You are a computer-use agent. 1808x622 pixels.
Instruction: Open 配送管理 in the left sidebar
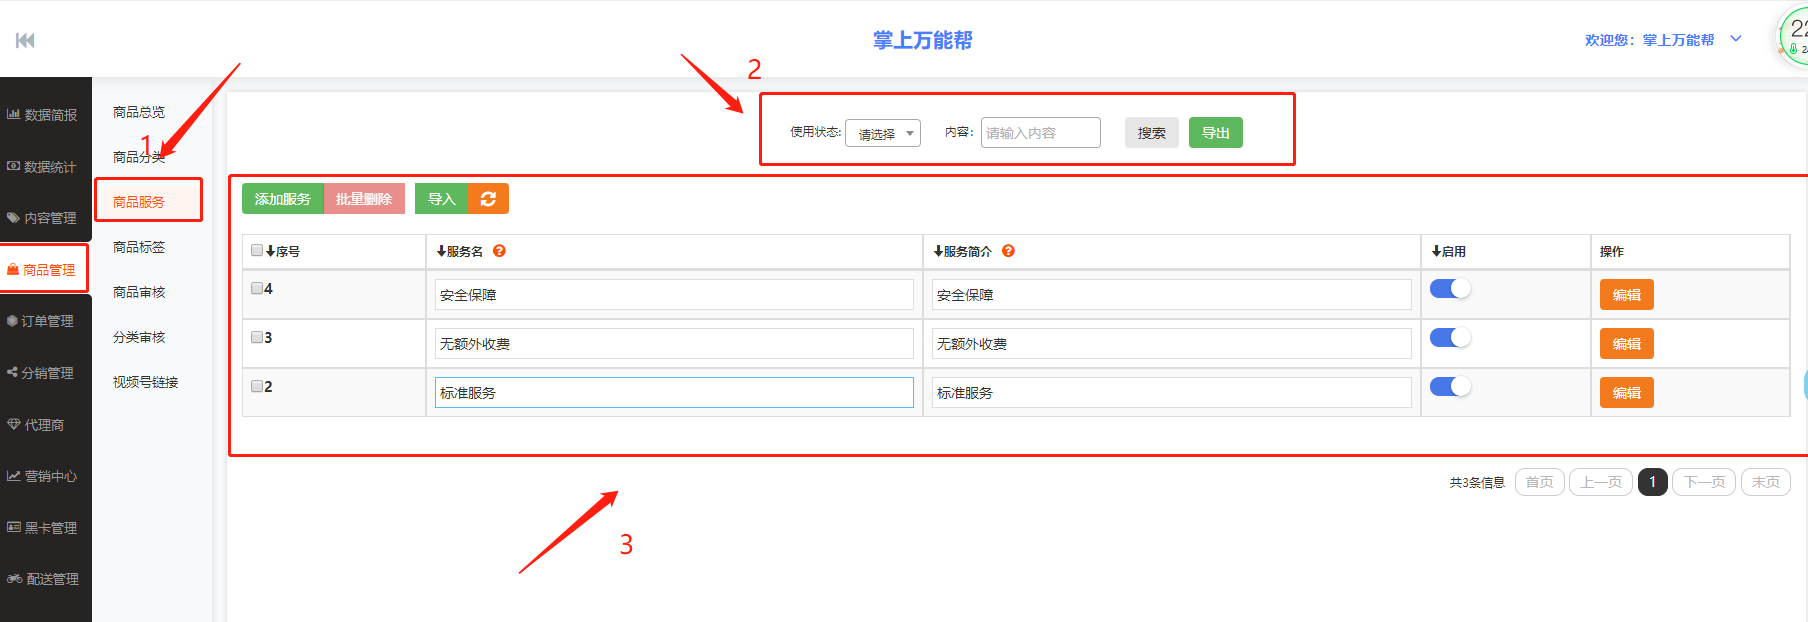tap(43, 579)
